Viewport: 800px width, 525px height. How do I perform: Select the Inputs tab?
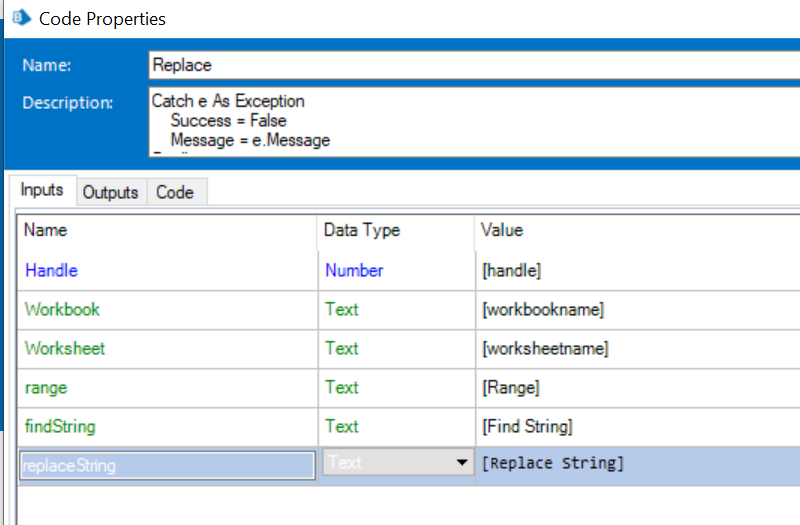click(42, 190)
